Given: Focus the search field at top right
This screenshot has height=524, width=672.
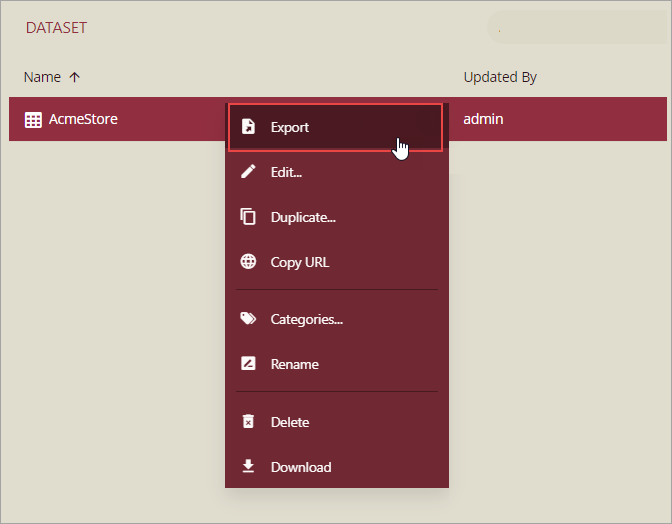Looking at the screenshot, I should (579, 27).
